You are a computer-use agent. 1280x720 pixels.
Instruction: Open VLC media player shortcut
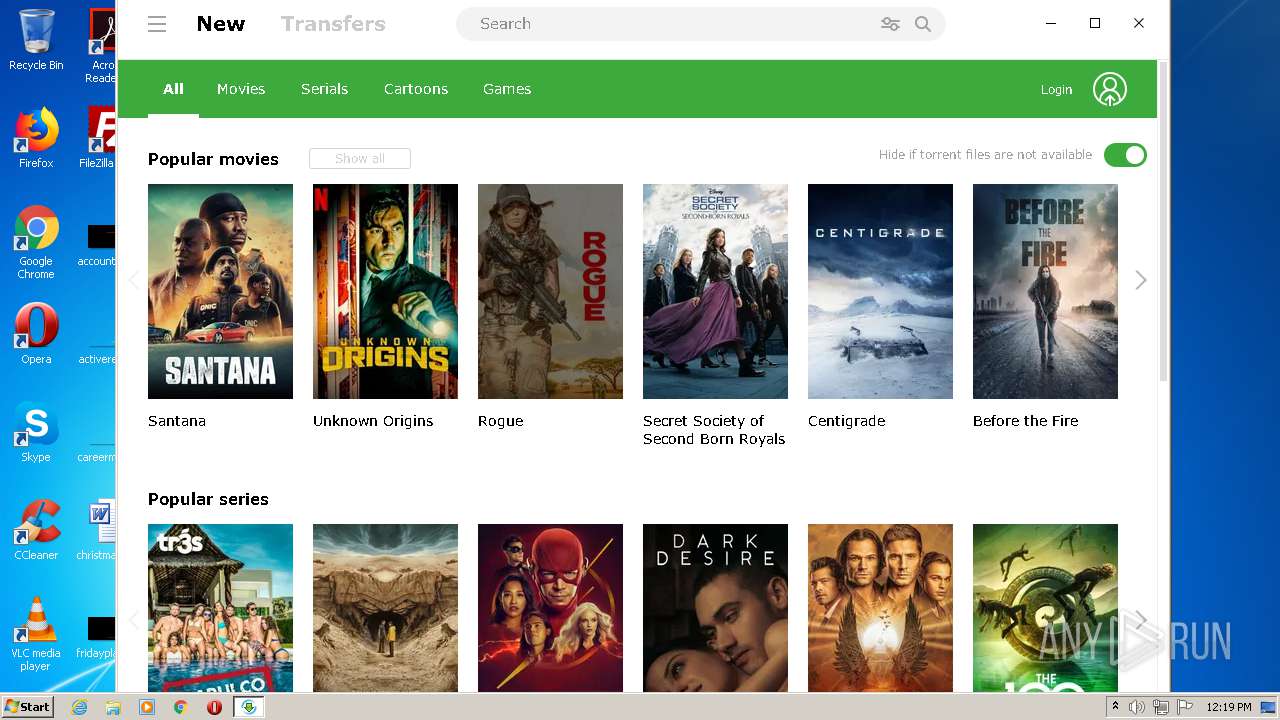tap(36, 634)
